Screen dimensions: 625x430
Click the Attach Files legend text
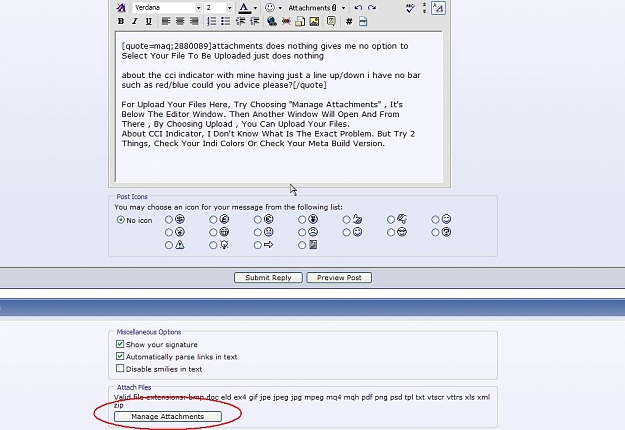point(134,387)
